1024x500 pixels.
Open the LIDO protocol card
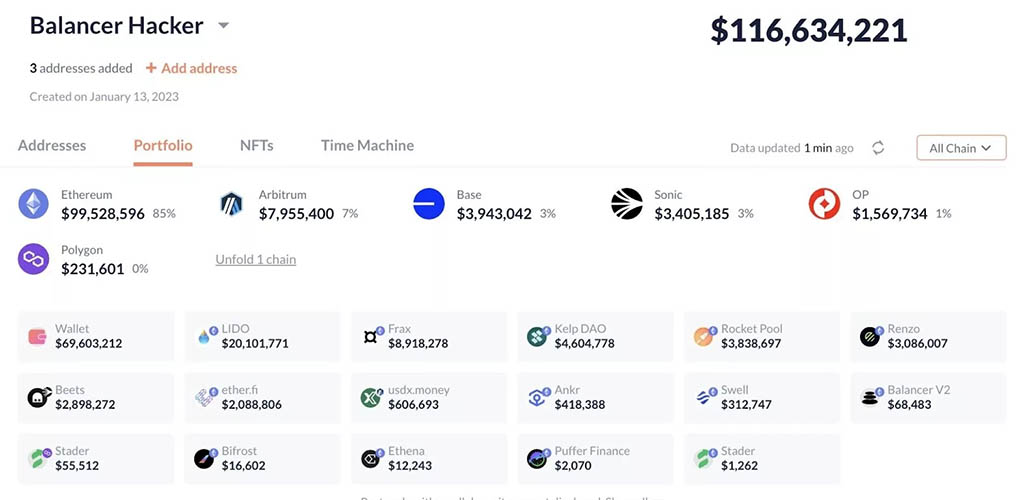[262, 336]
